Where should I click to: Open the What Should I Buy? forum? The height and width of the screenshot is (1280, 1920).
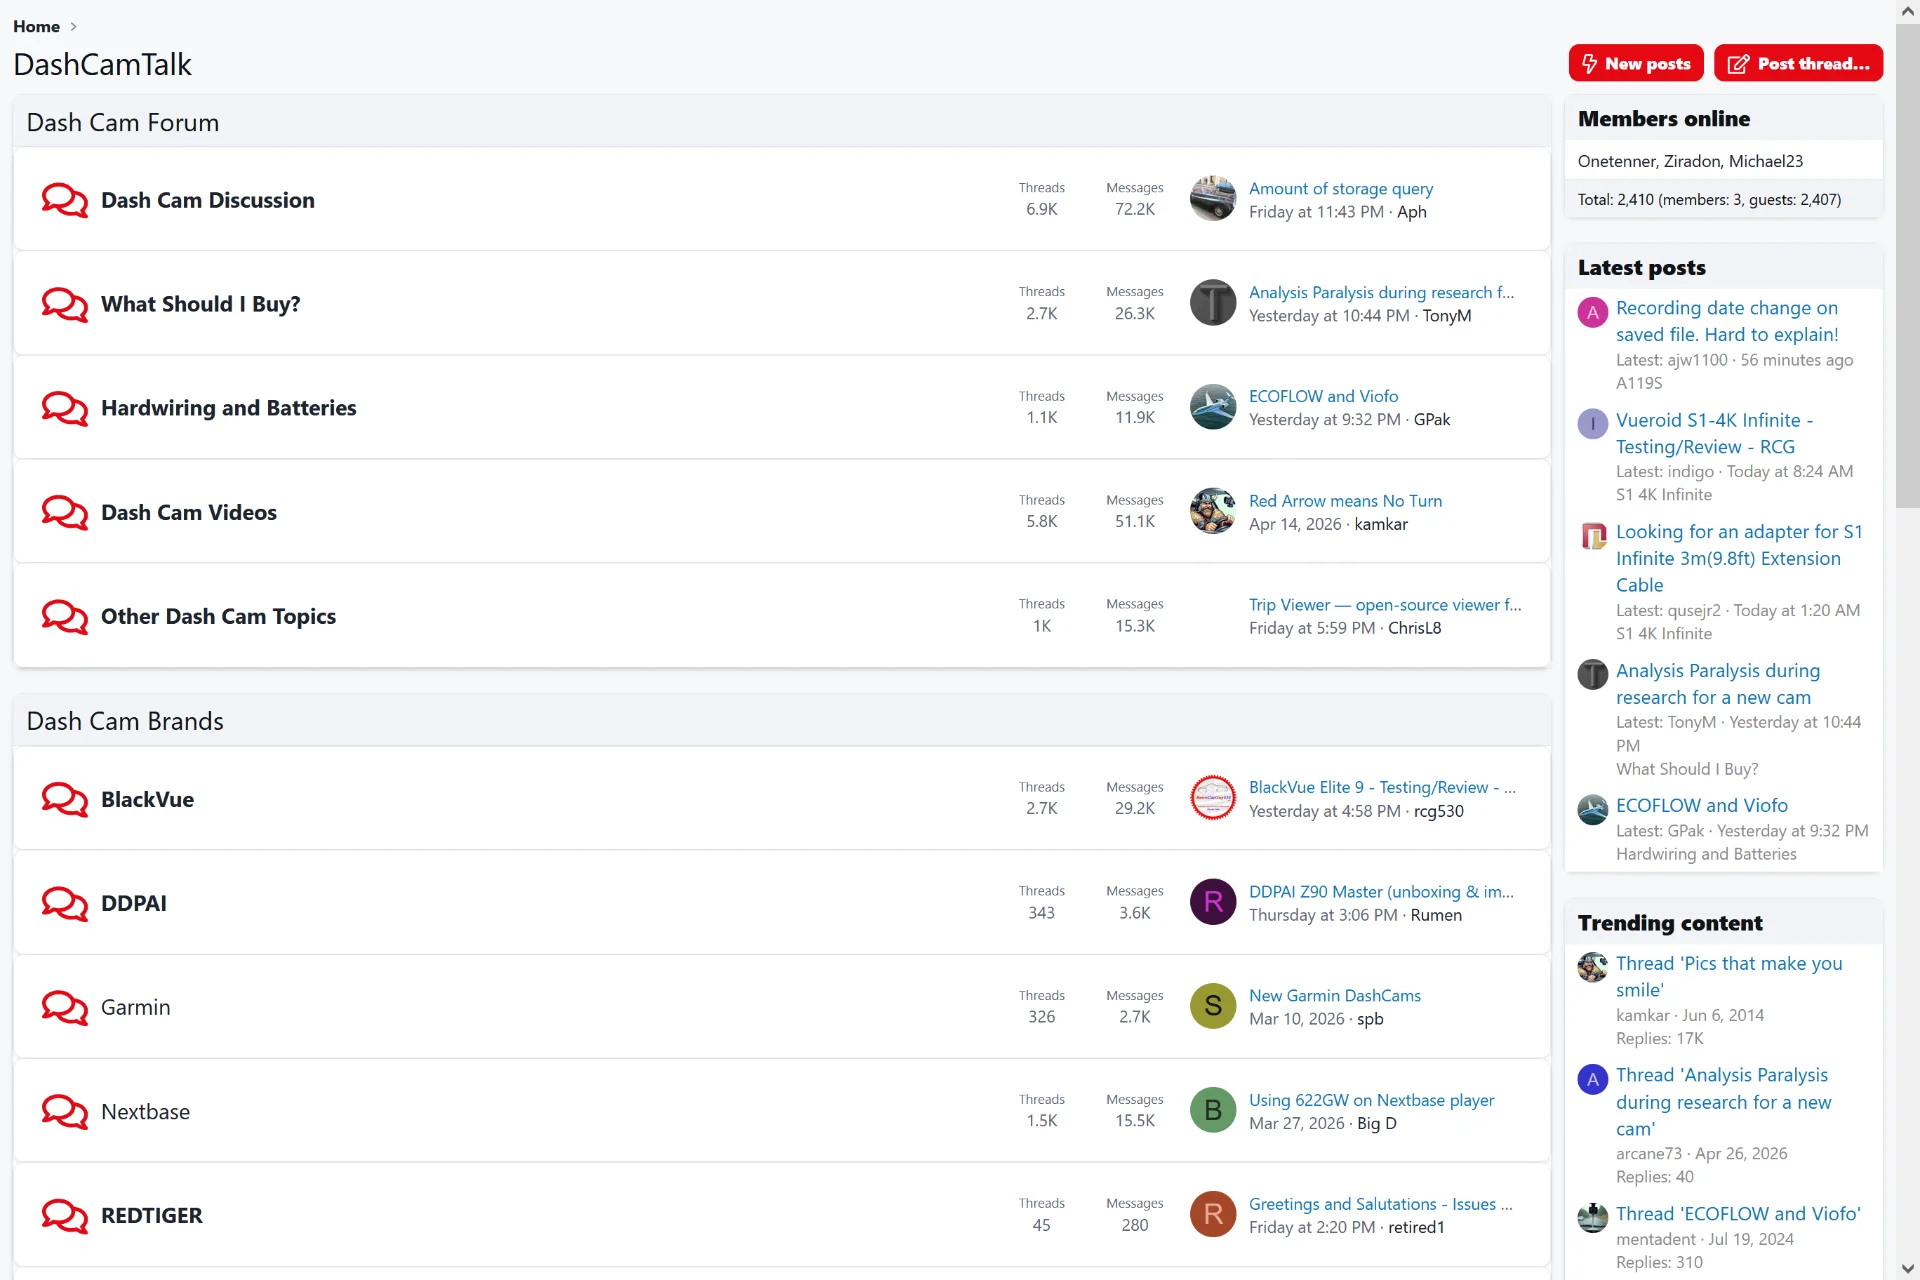201,304
